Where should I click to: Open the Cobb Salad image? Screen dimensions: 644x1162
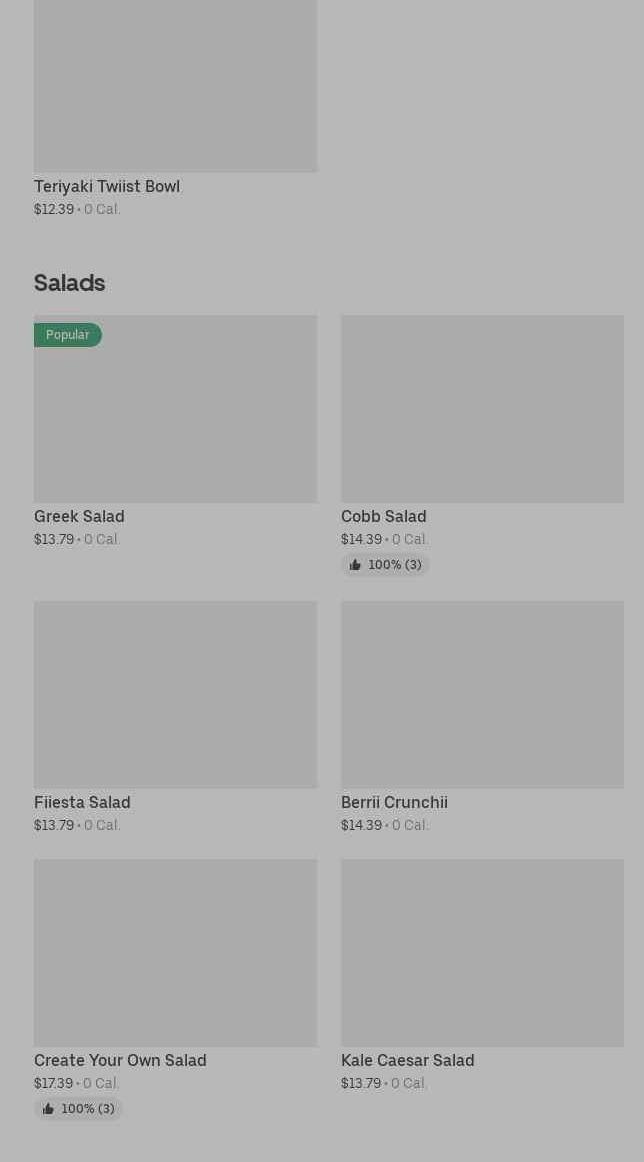click(x=482, y=409)
